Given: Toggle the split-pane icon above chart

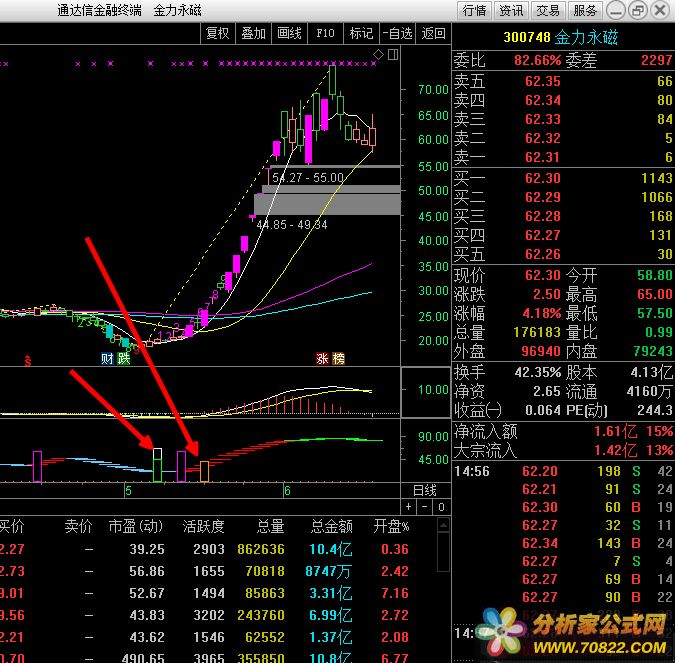Looking at the screenshot, I should 393,54.
